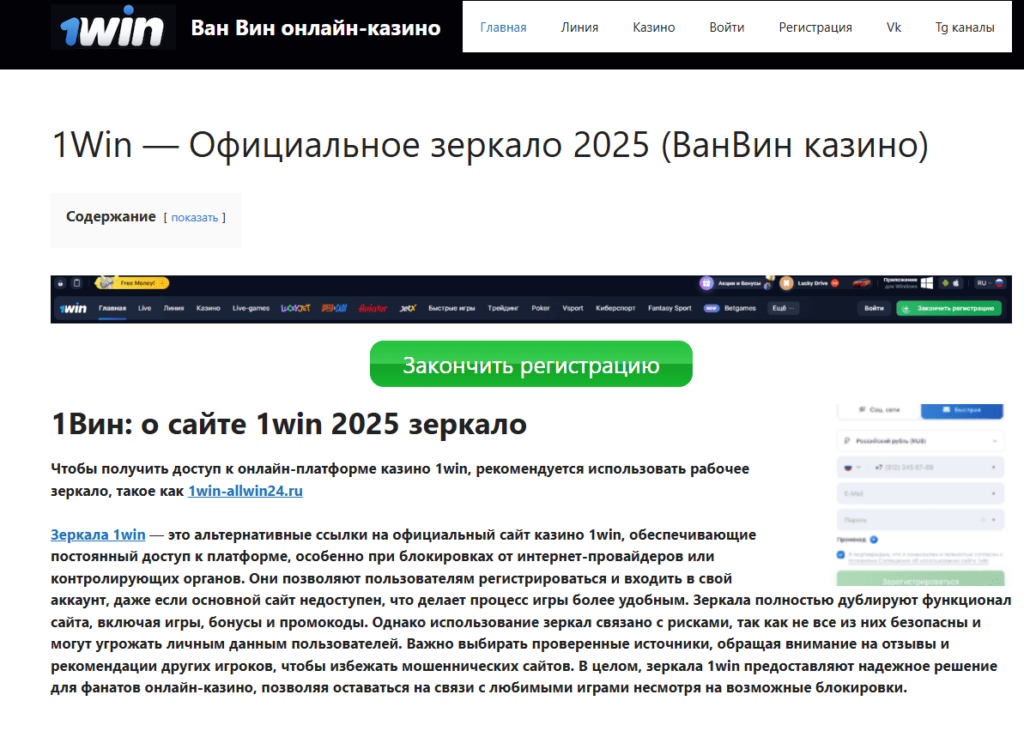Select the Live tab in banner navigation
The width and height of the screenshot is (1024, 737).
tap(145, 308)
